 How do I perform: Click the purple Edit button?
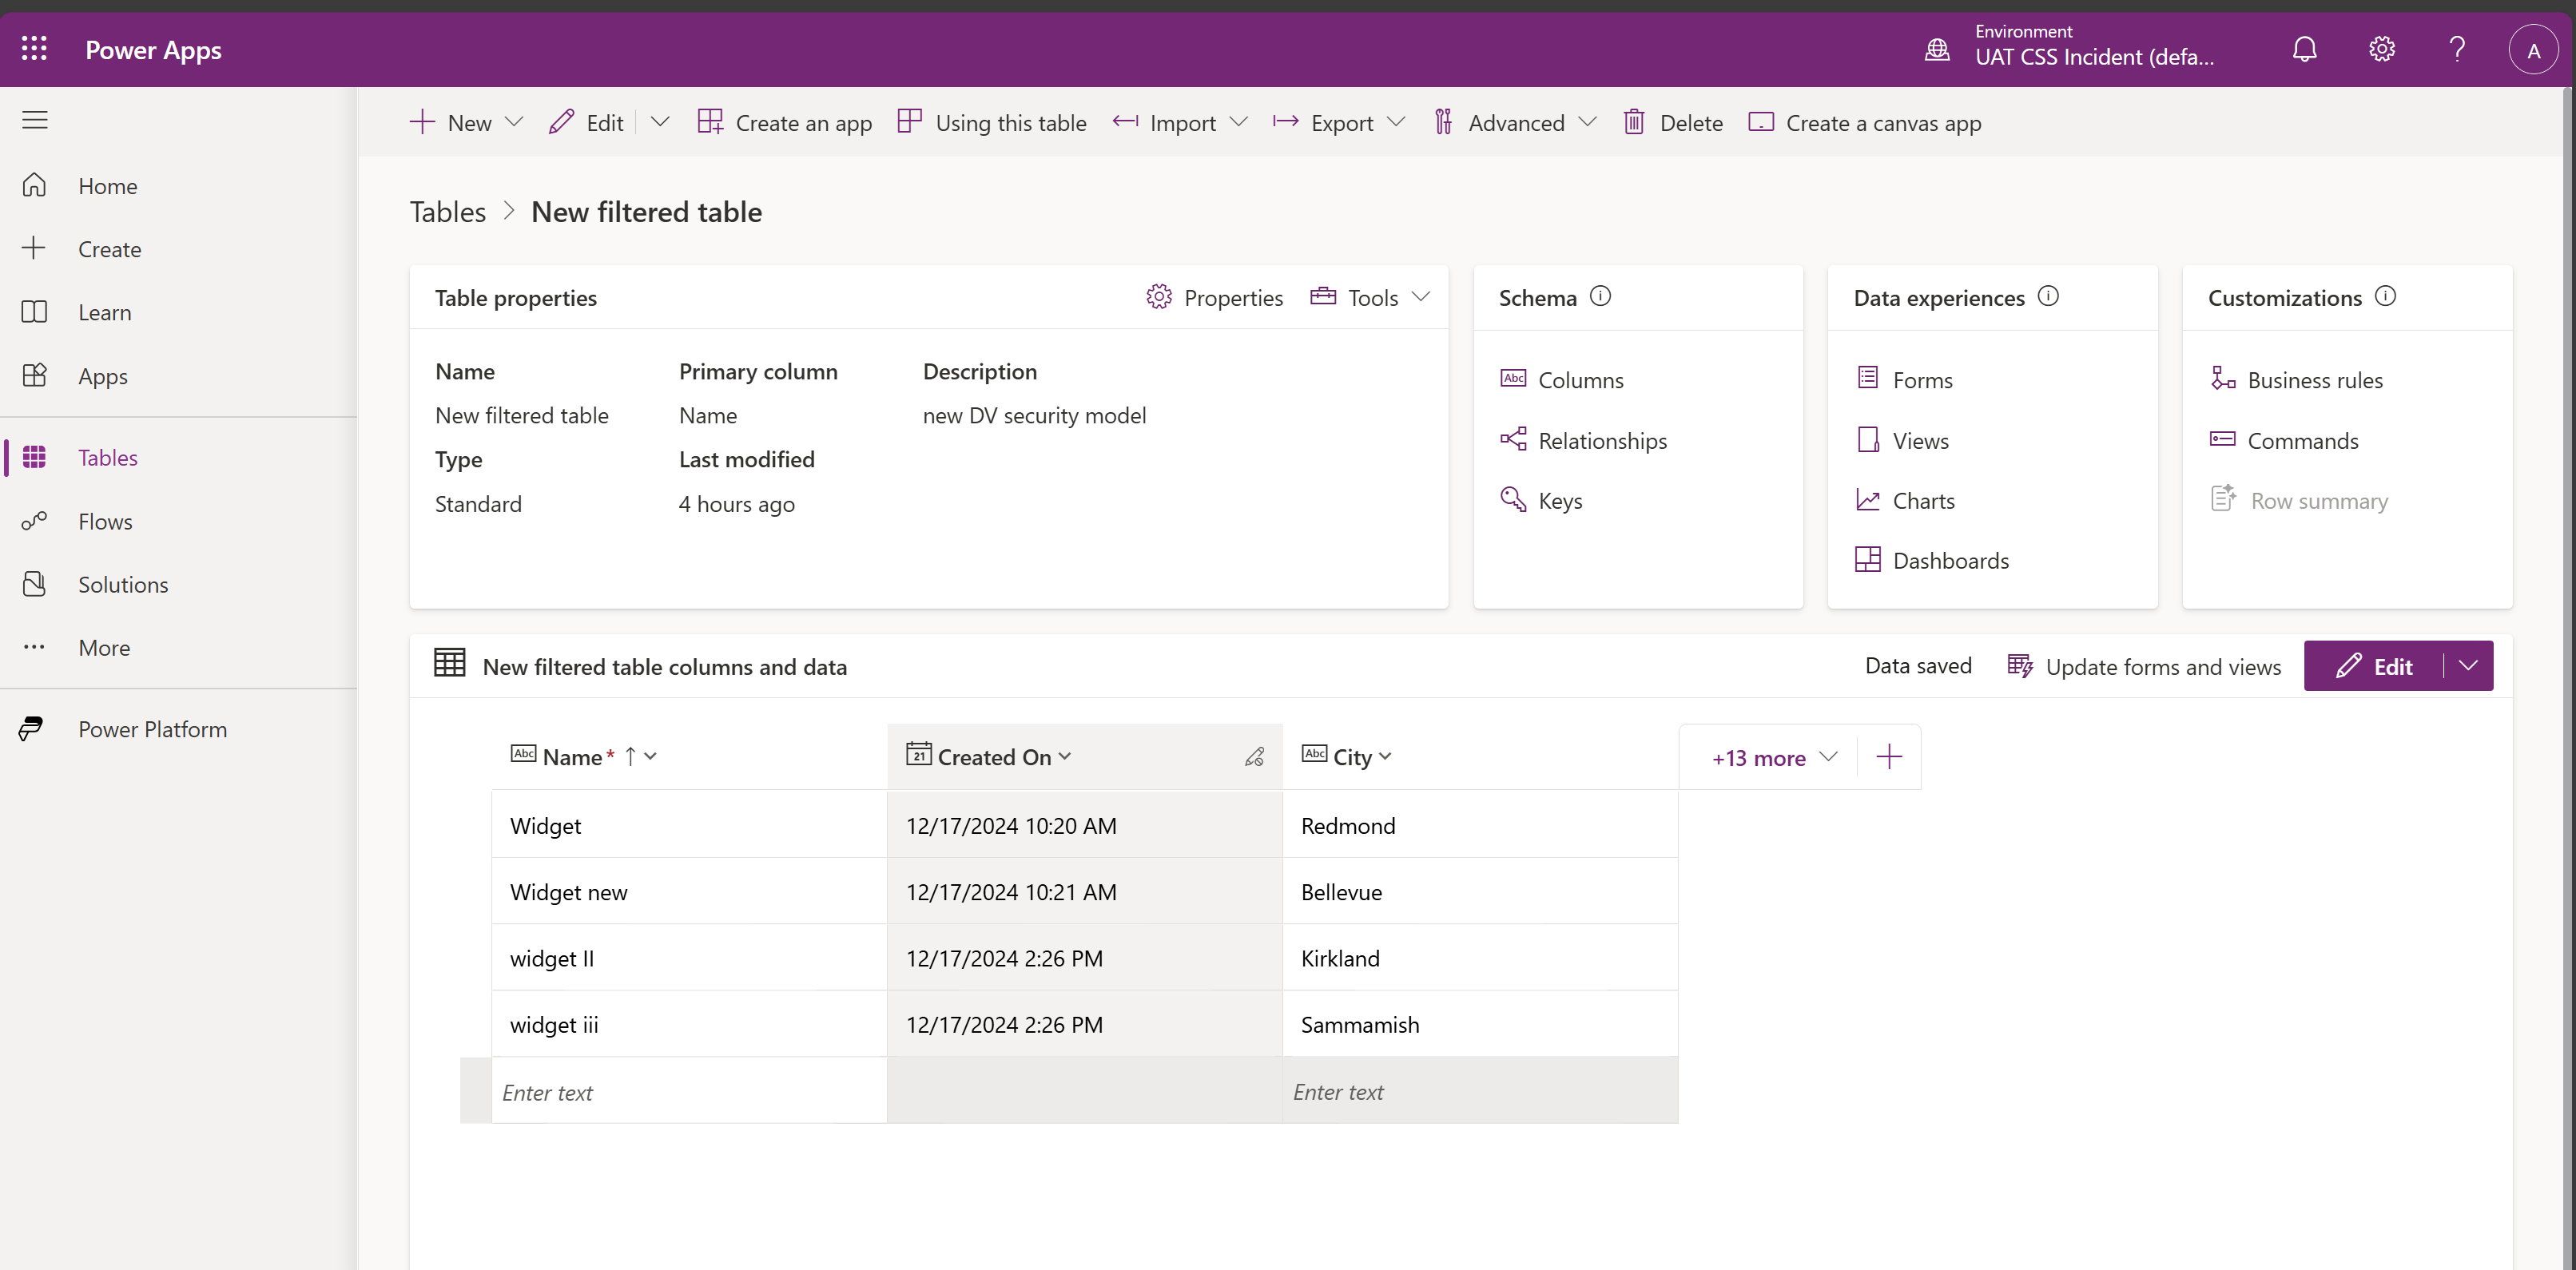[x=2373, y=666]
